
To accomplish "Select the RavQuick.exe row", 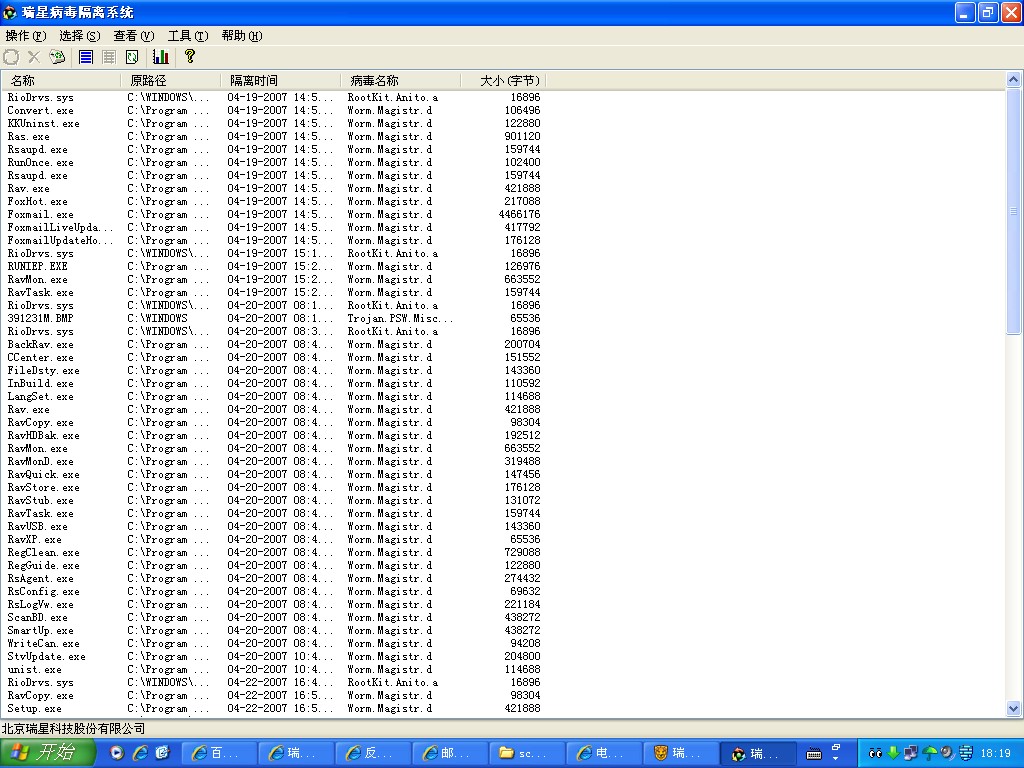I will pos(274,474).
